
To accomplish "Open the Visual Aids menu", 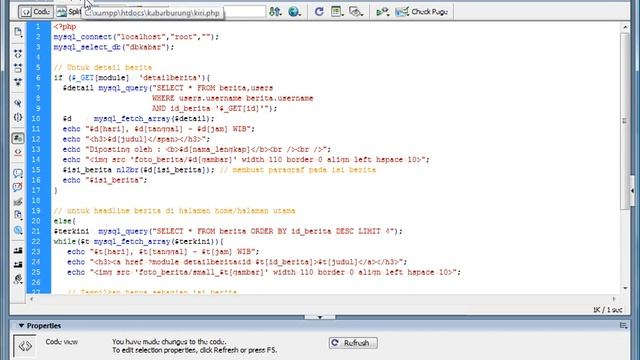I will (356, 12).
